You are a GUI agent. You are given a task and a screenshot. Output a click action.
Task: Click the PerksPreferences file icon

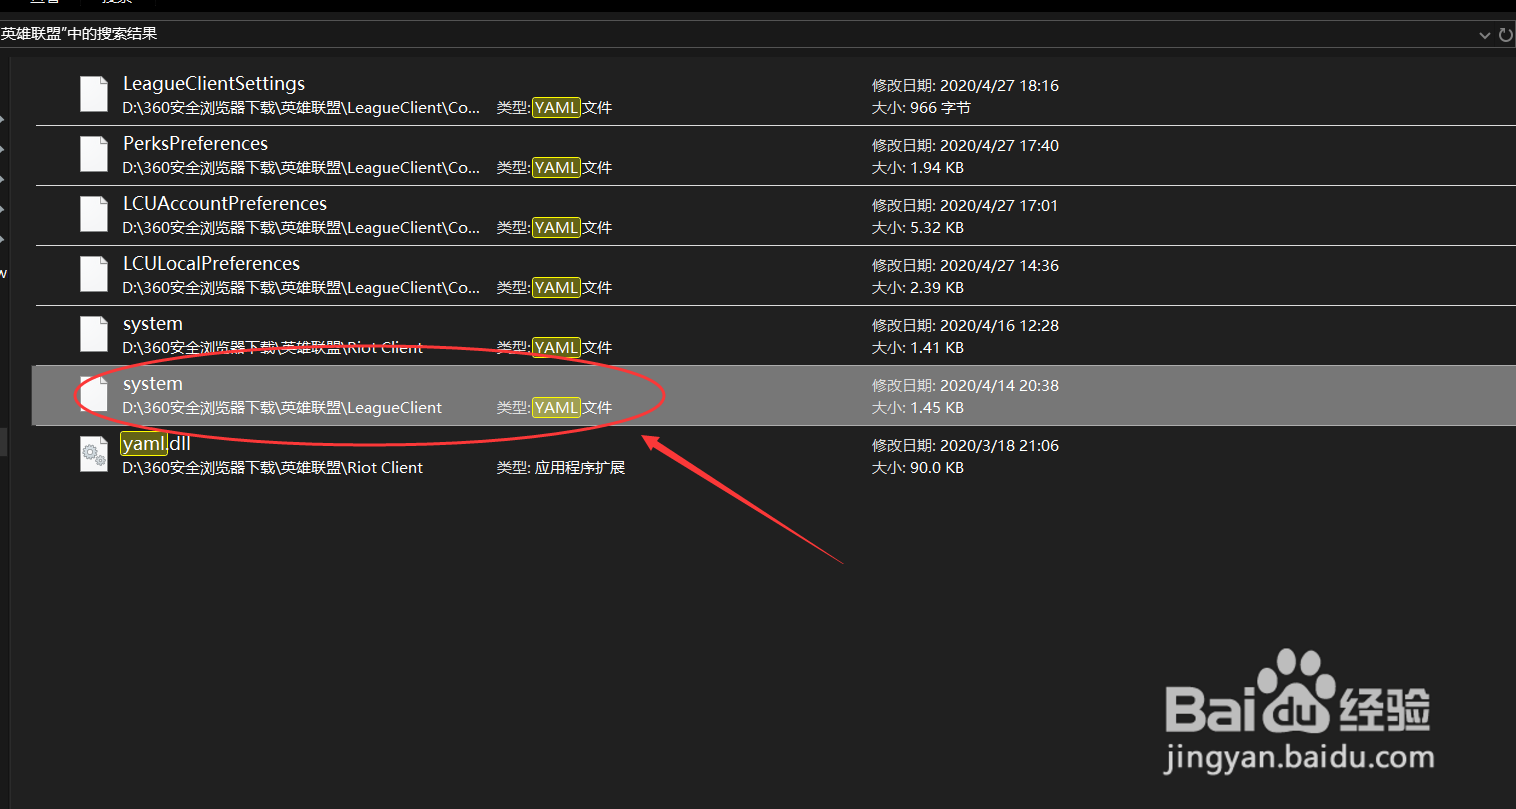(x=94, y=154)
